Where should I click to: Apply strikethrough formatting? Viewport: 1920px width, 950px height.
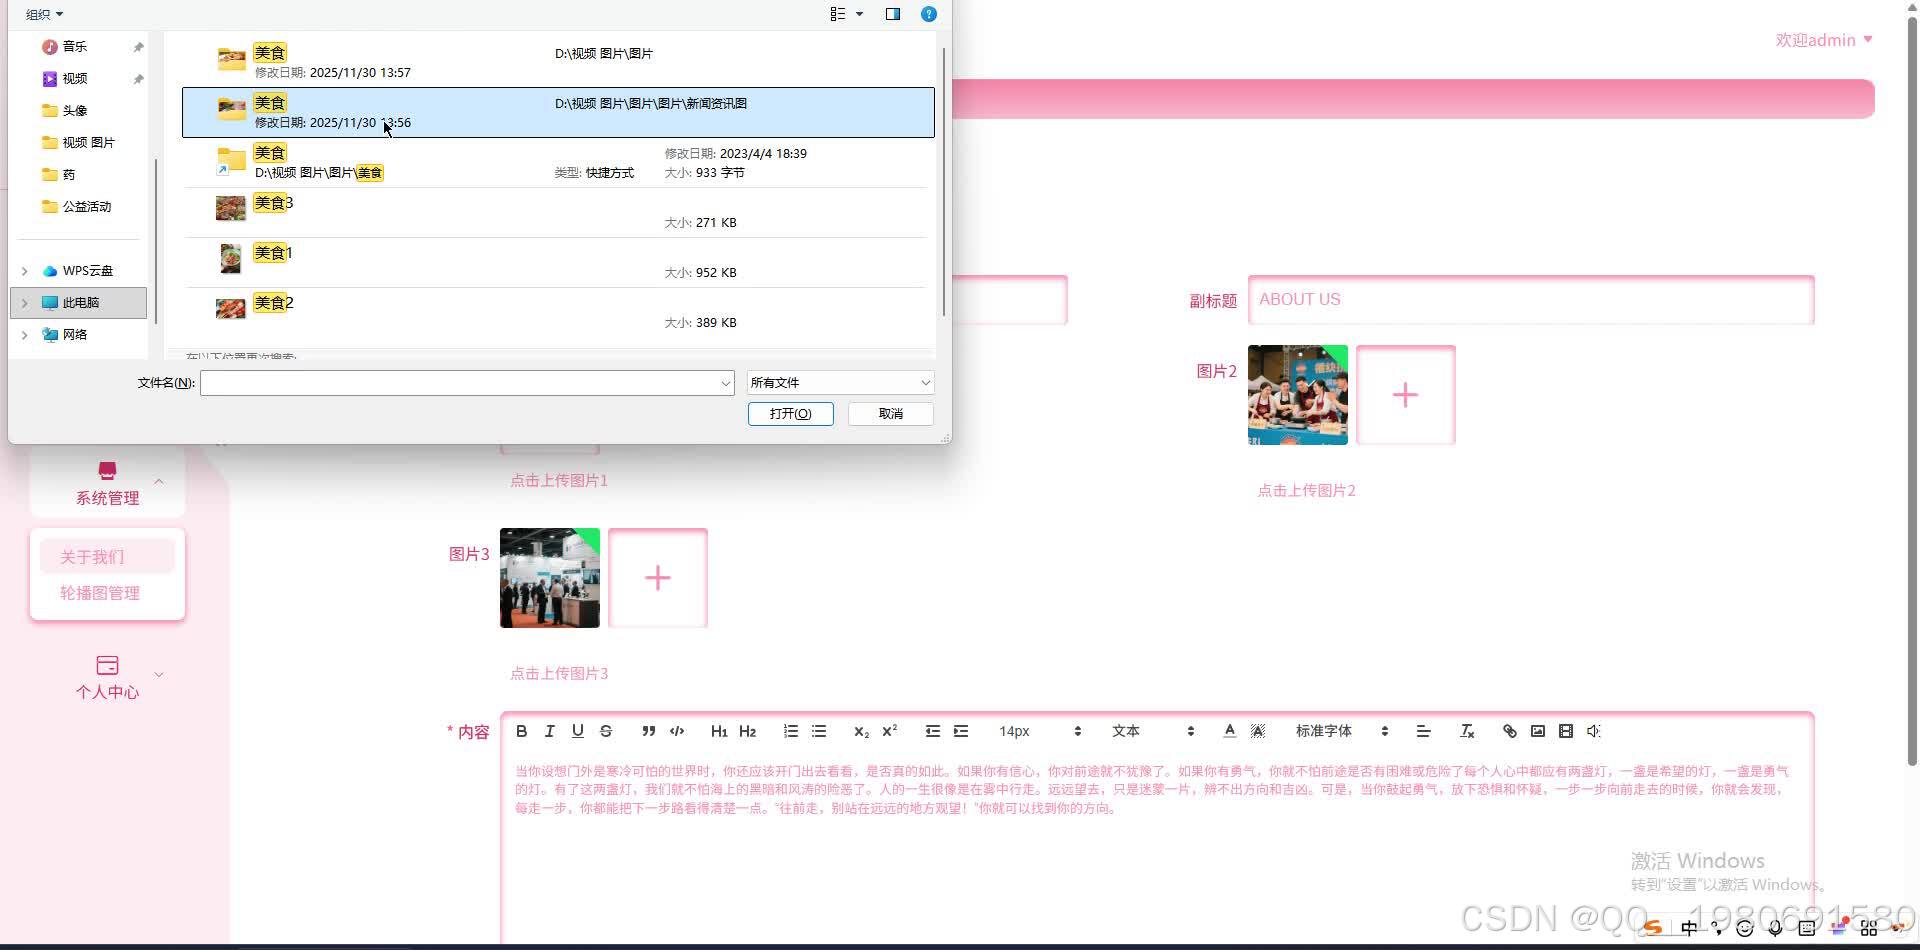pos(605,731)
